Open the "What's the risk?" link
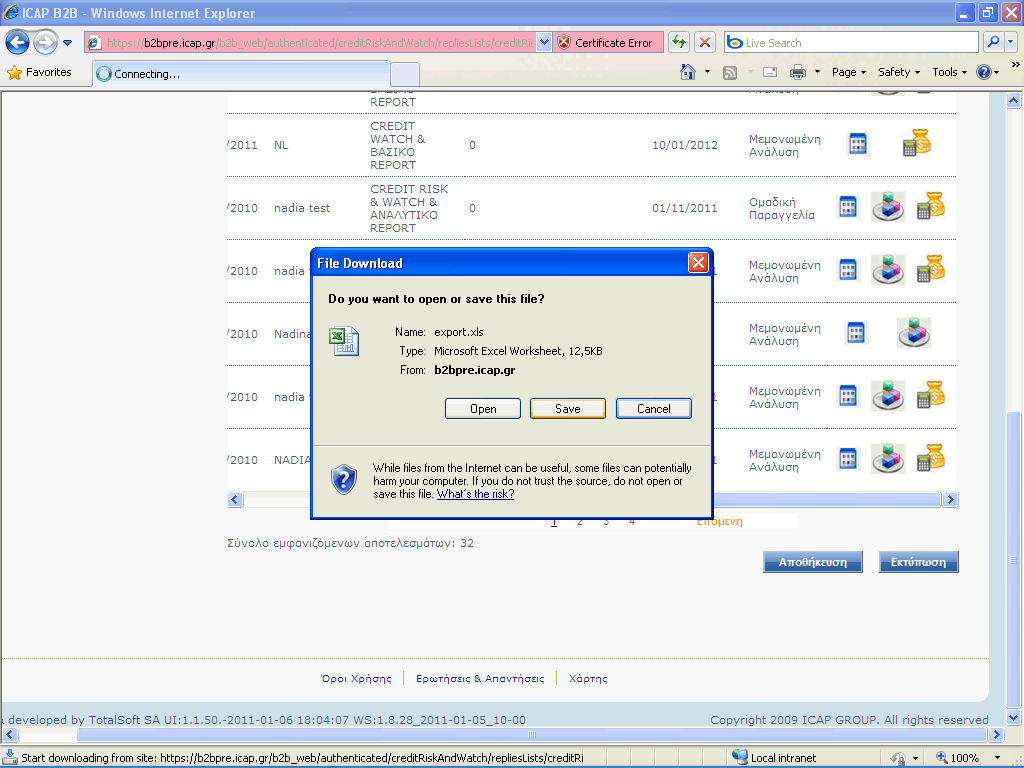This screenshot has height=768, width=1024. pyautogui.click(x=475, y=494)
